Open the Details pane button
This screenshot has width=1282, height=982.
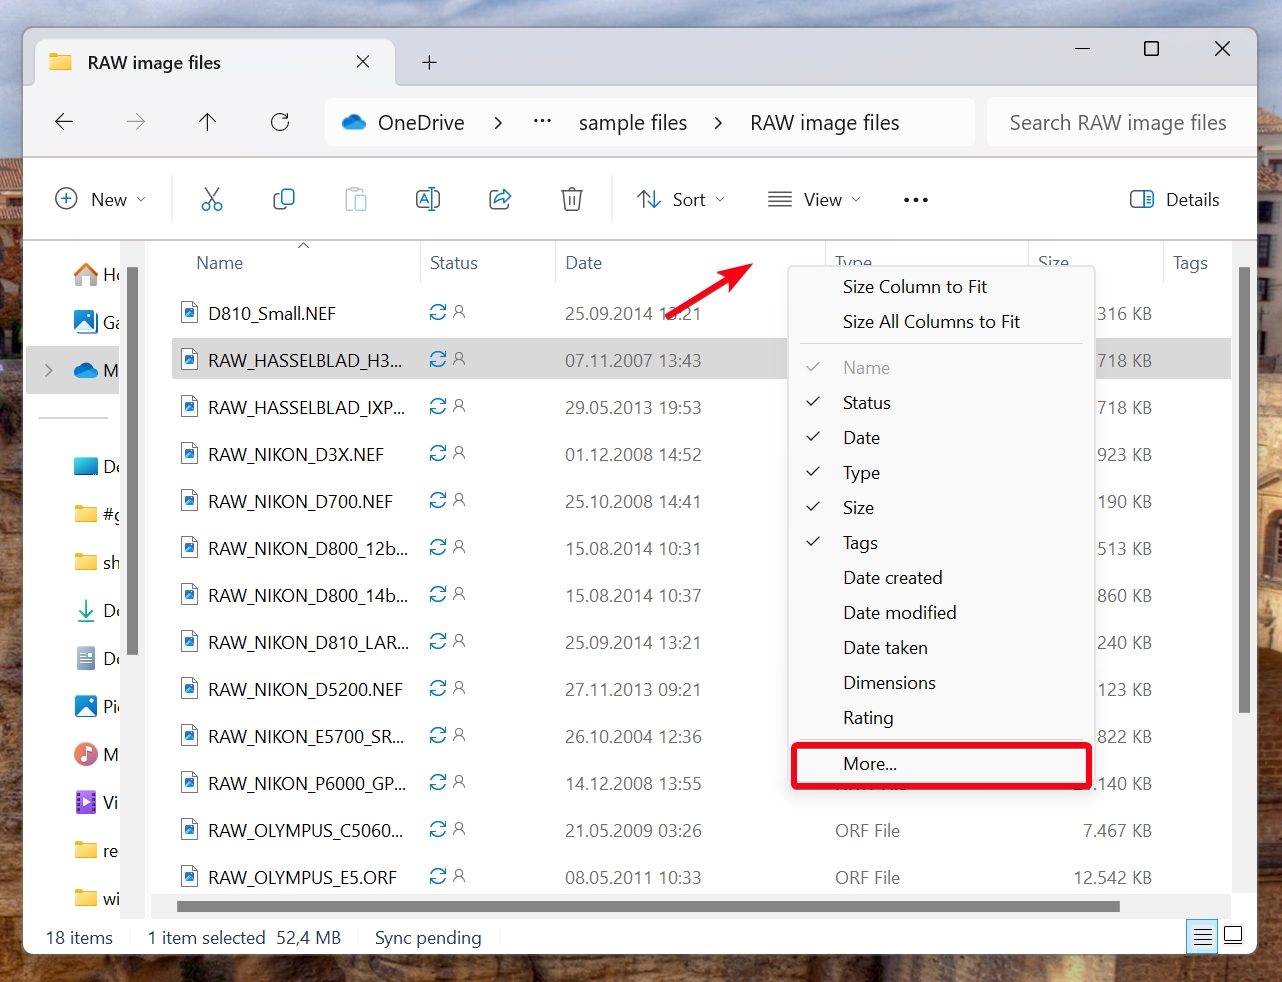pyautogui.click(x=1174, y=199)
